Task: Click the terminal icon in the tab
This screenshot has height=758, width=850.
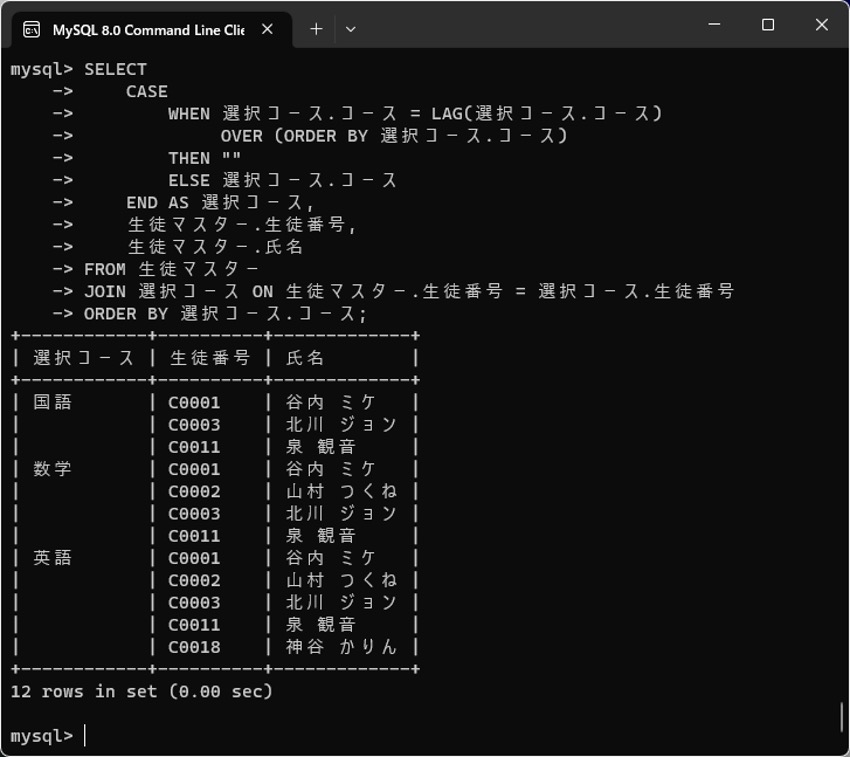Action: click(31, 30)
